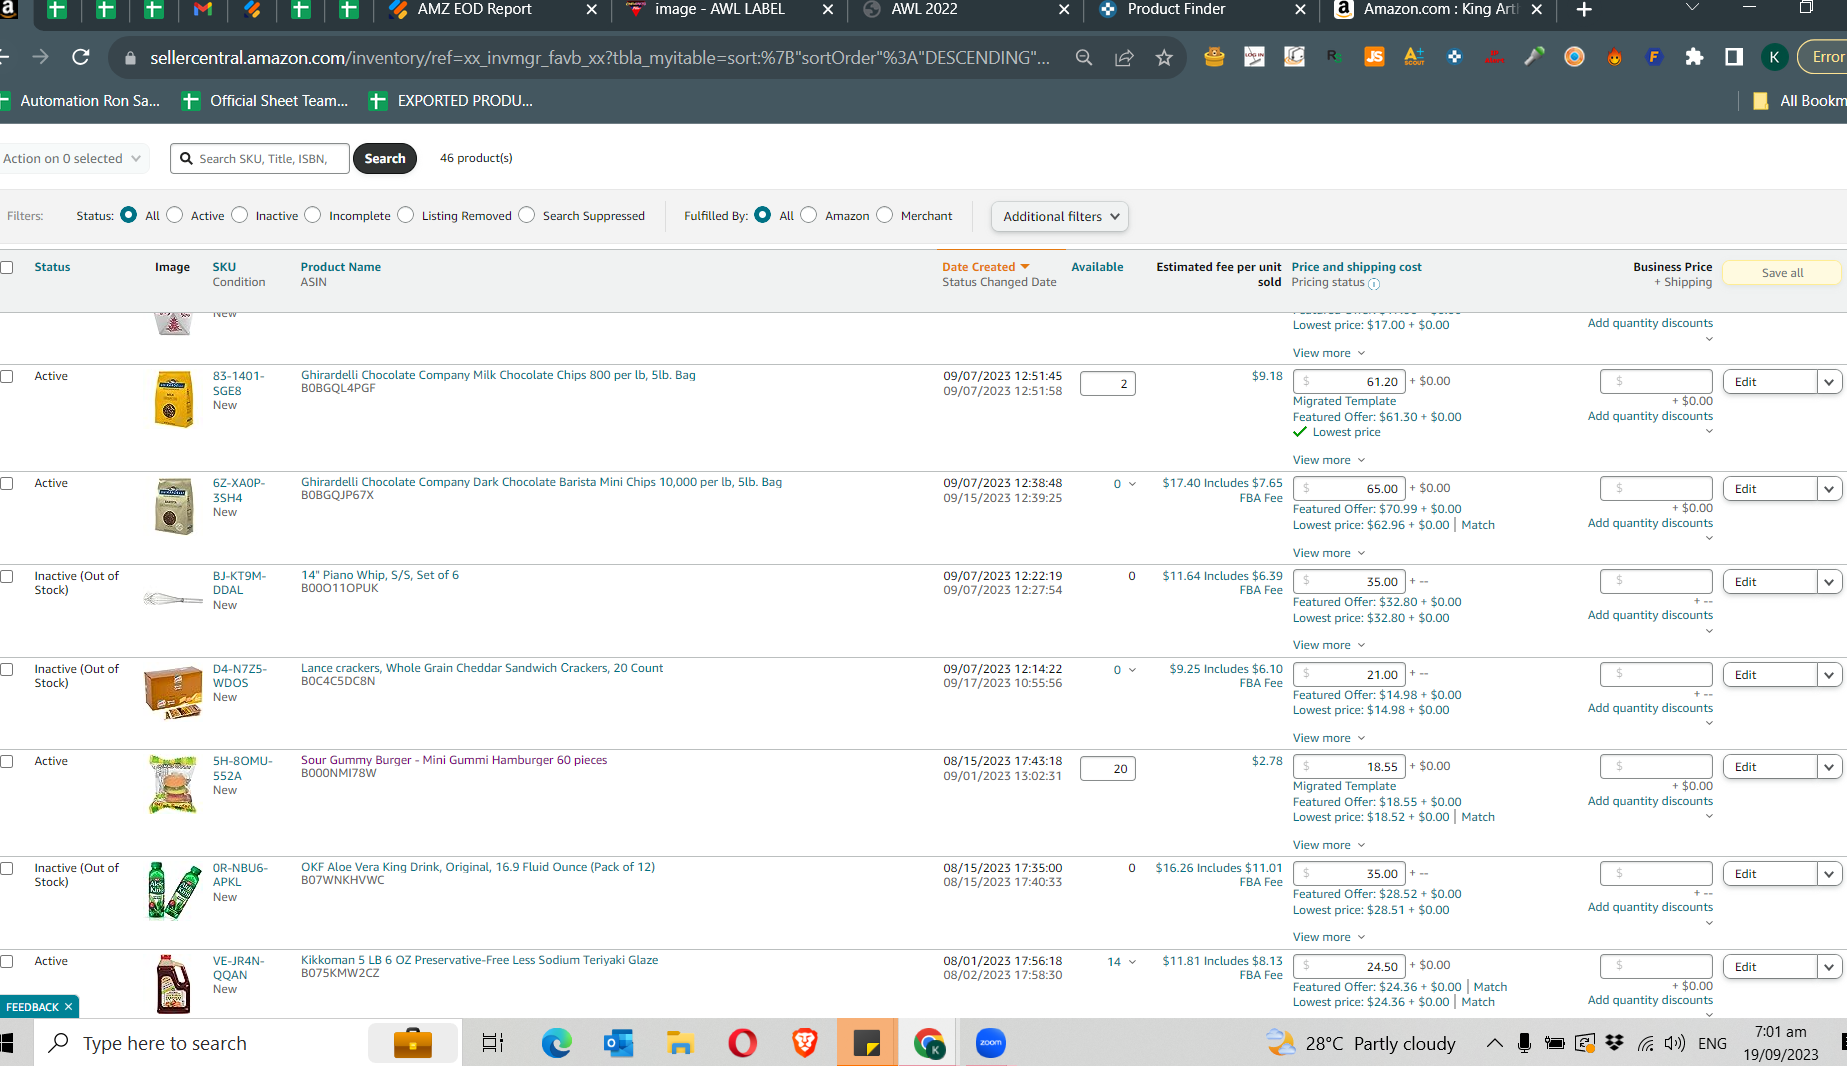1847x1066 pixels.
Task: Toggle the Chrome side panel icon
Action: click(x=1734, y=57)
